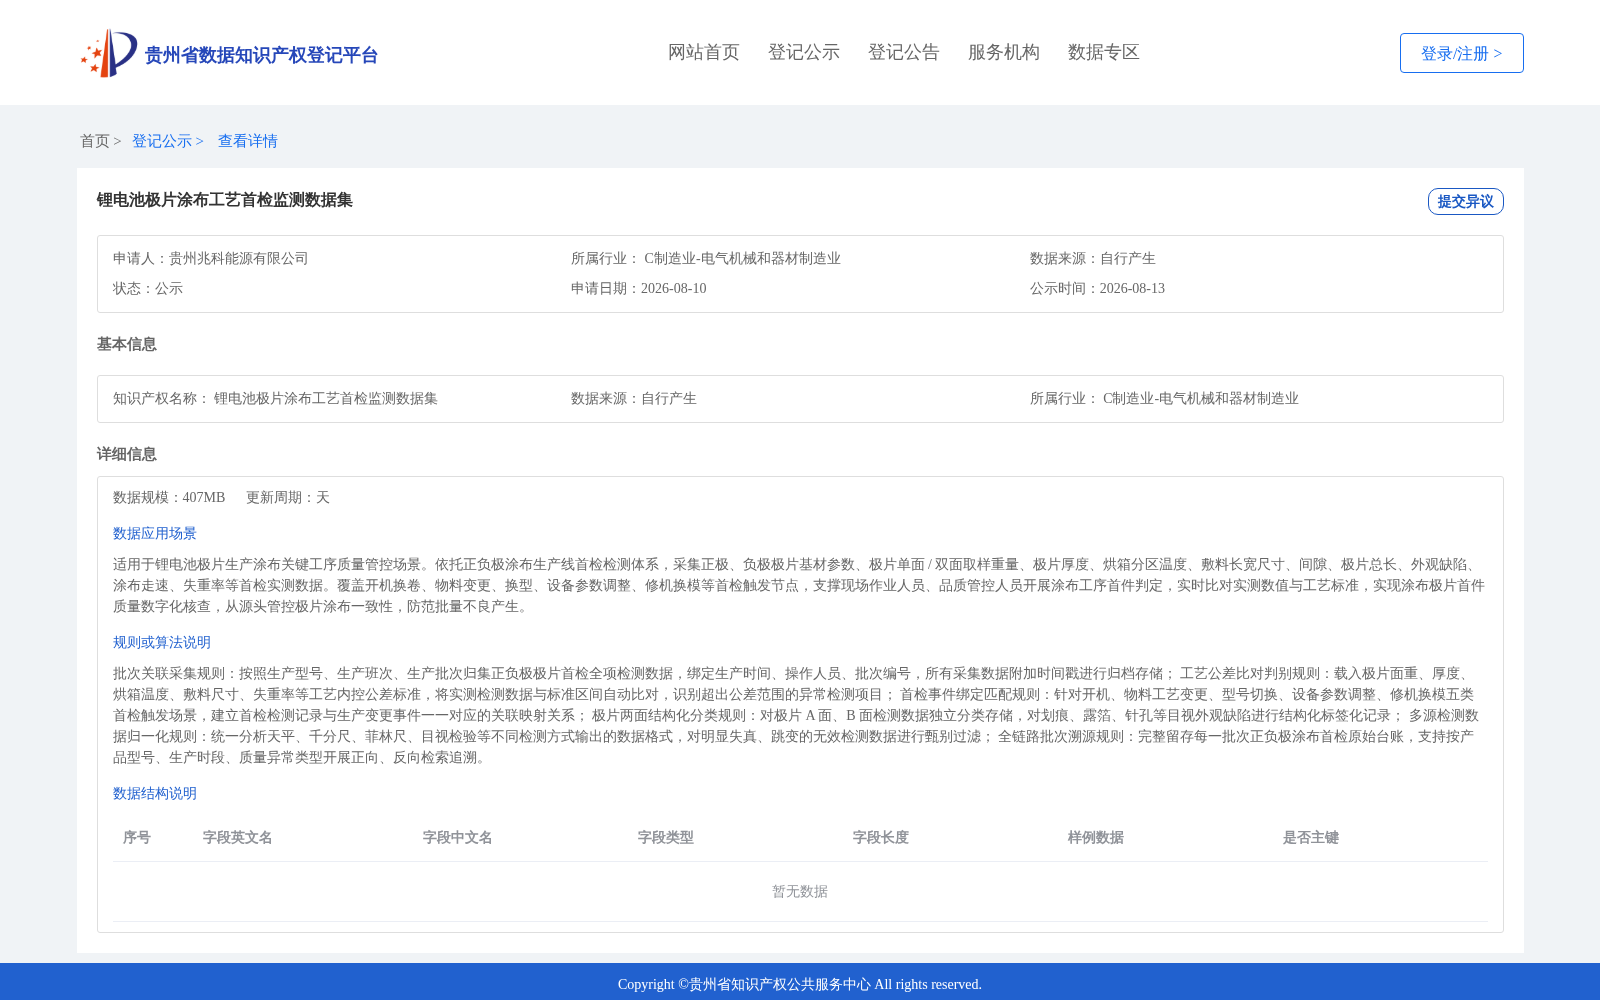Click 数据规模:407MB text
The width and height of the screenshot is (1600, 1000).
[x=169, y=497]
